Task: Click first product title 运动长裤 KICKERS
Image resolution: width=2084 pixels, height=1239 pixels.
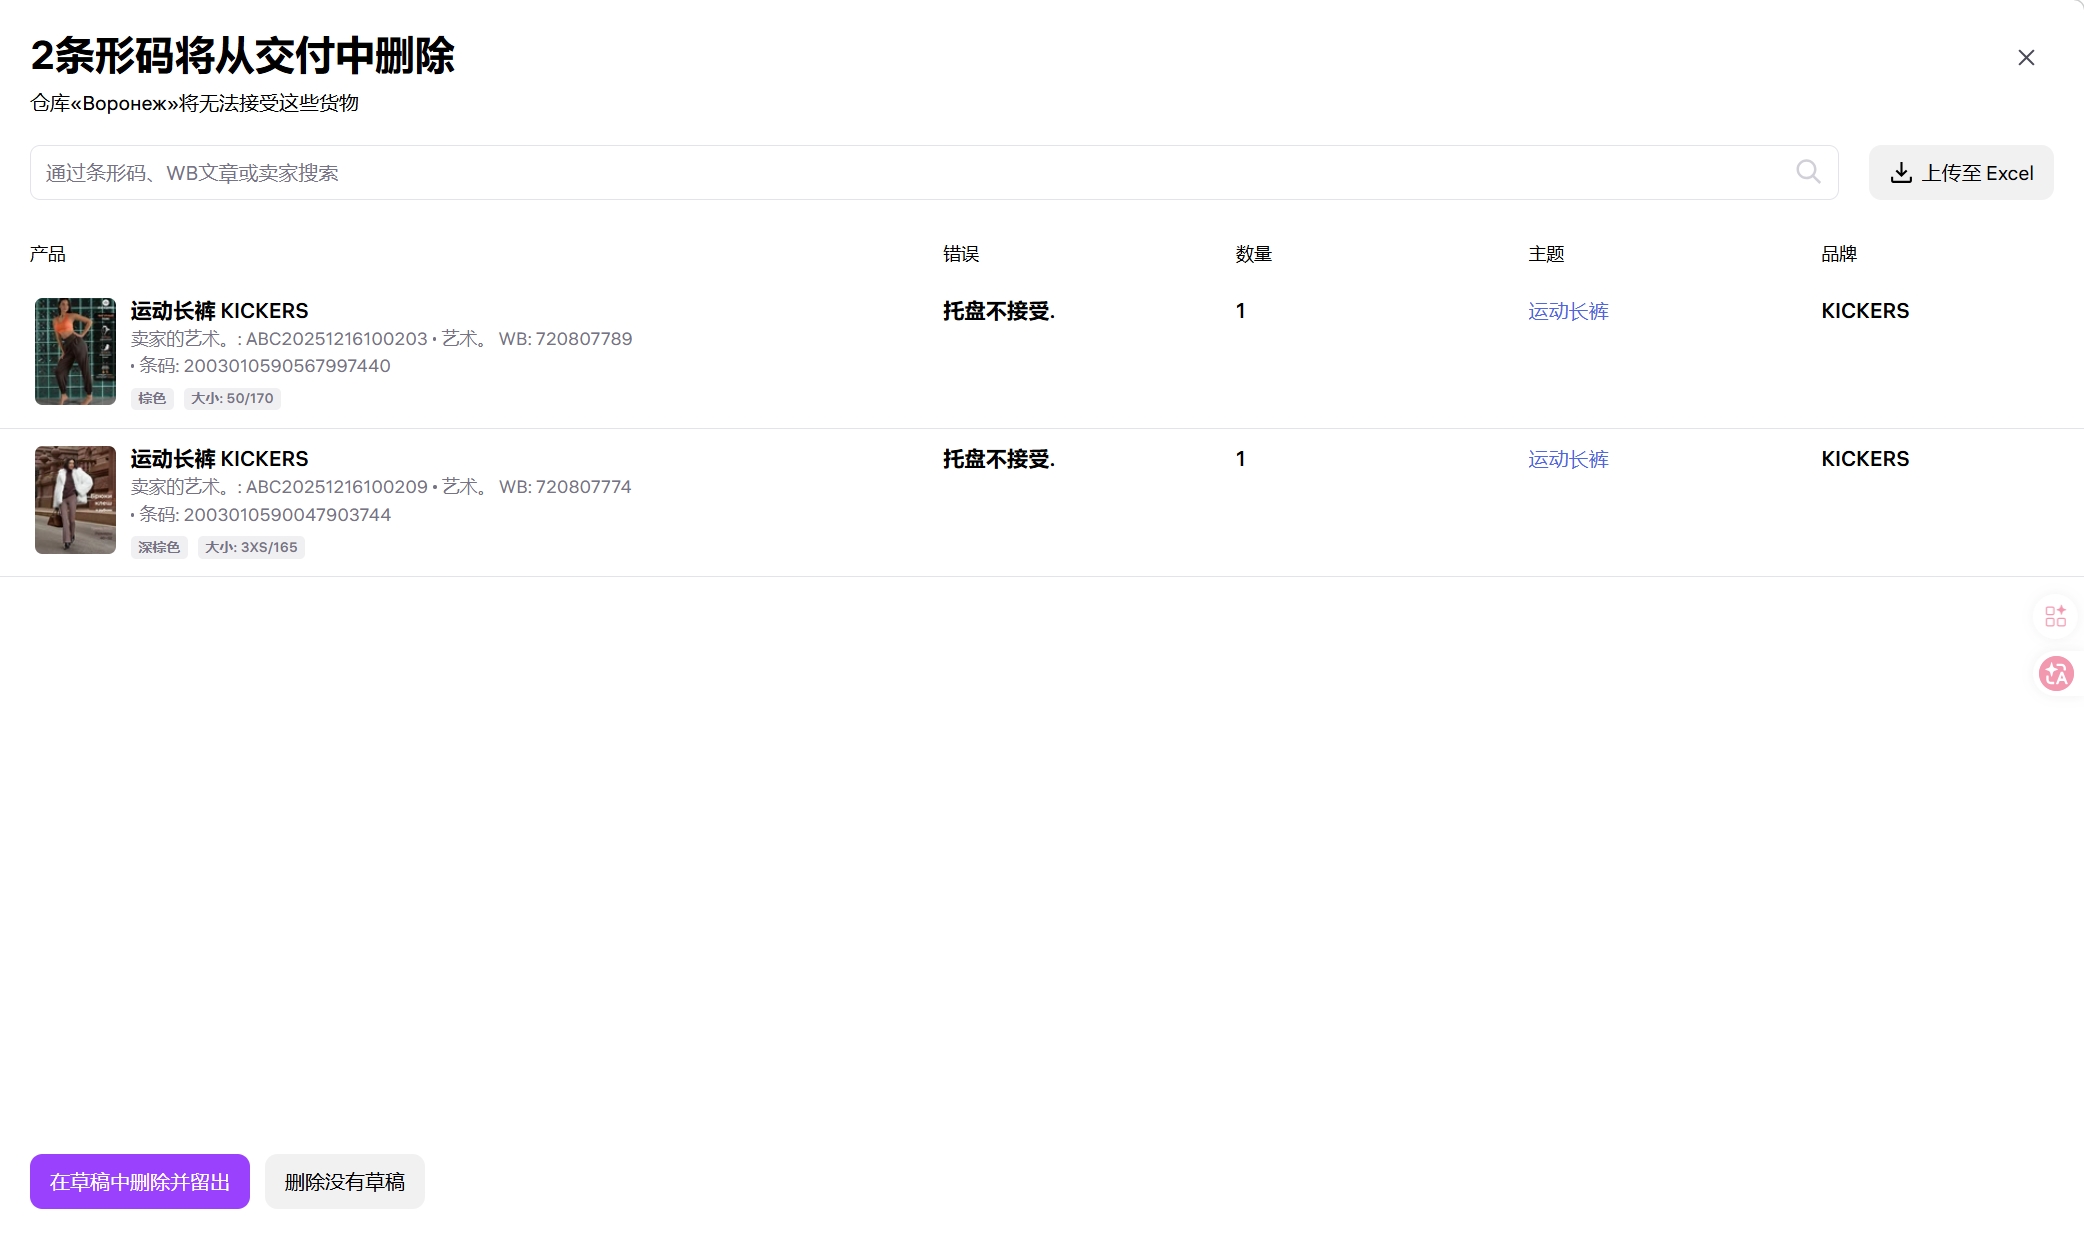Action: (x=219, y=311)
